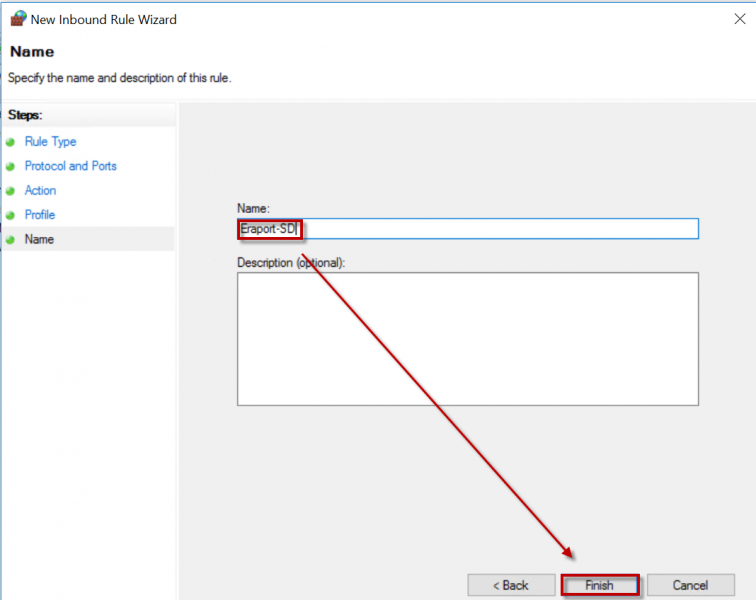The image size is (756, 600).
Task: Cancel the inbound rule wizard
Action: pyautogui.click(x=690, y=585)
